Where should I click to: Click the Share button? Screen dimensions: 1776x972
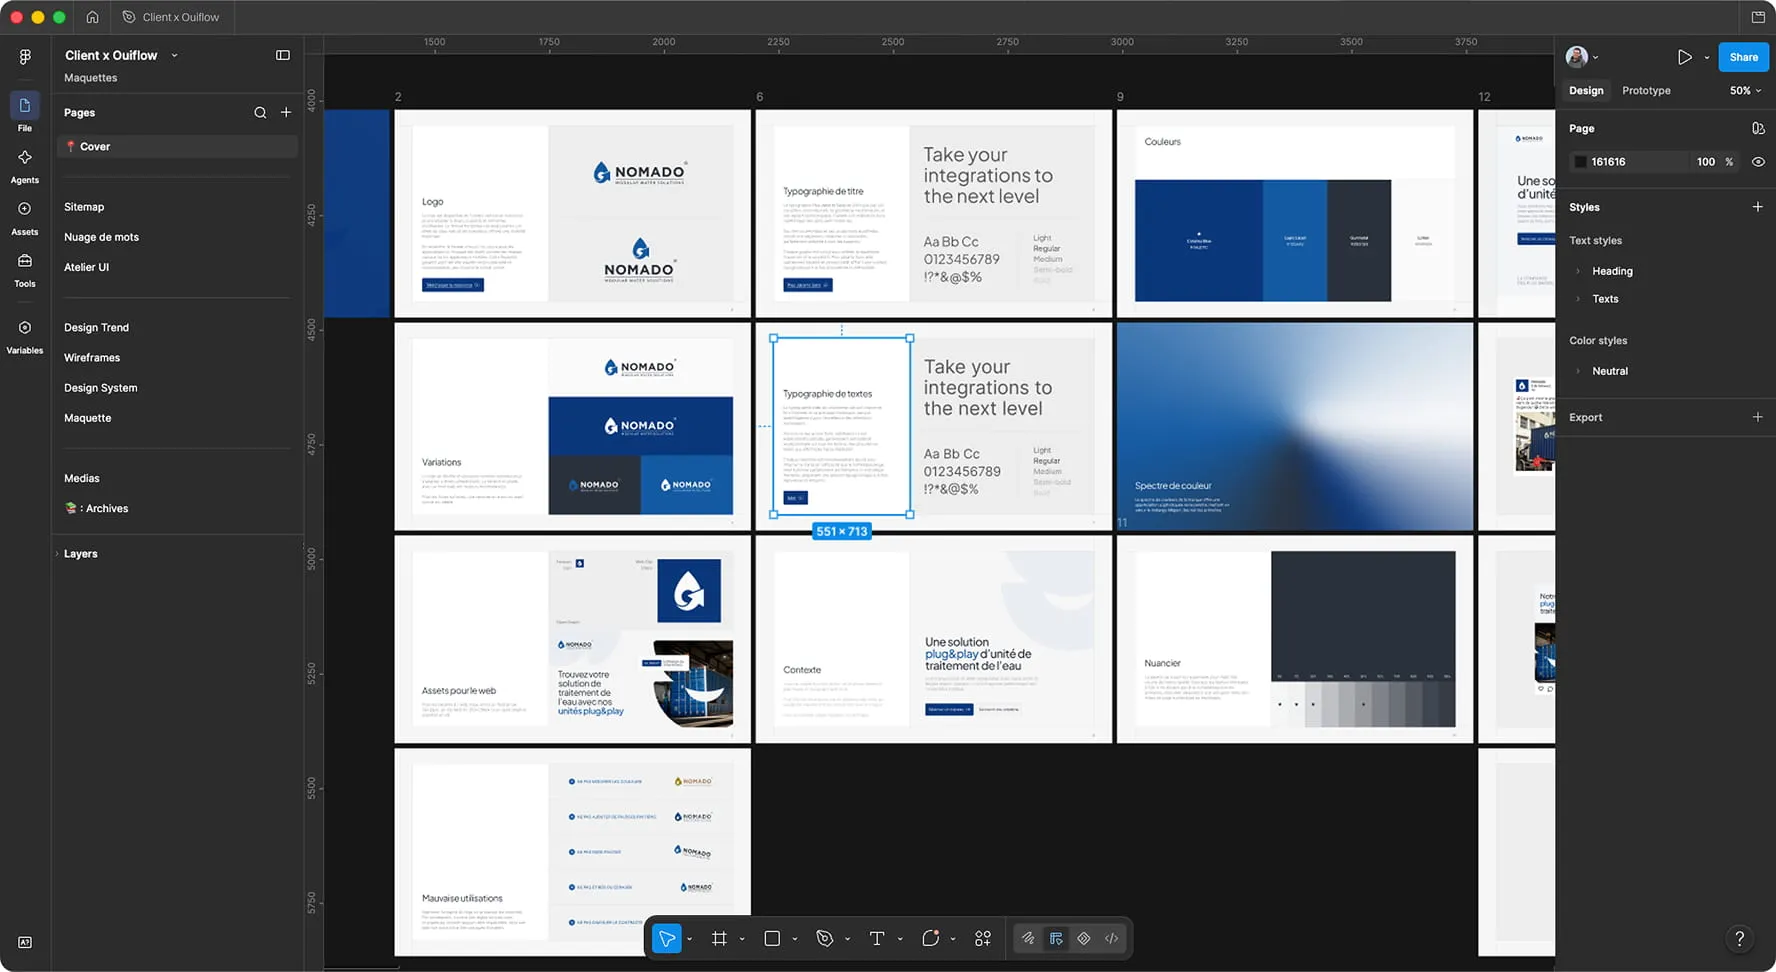[x=1743, y=57]
